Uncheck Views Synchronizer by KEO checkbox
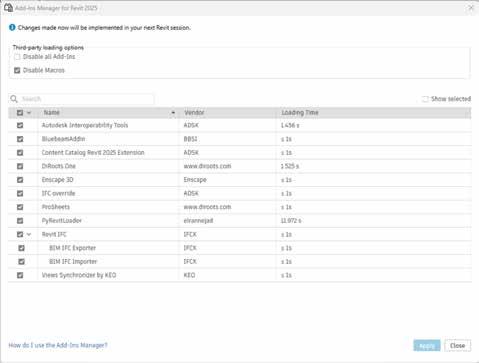The image size is (479, 363). pyautogui.click(x=20, y=275)
